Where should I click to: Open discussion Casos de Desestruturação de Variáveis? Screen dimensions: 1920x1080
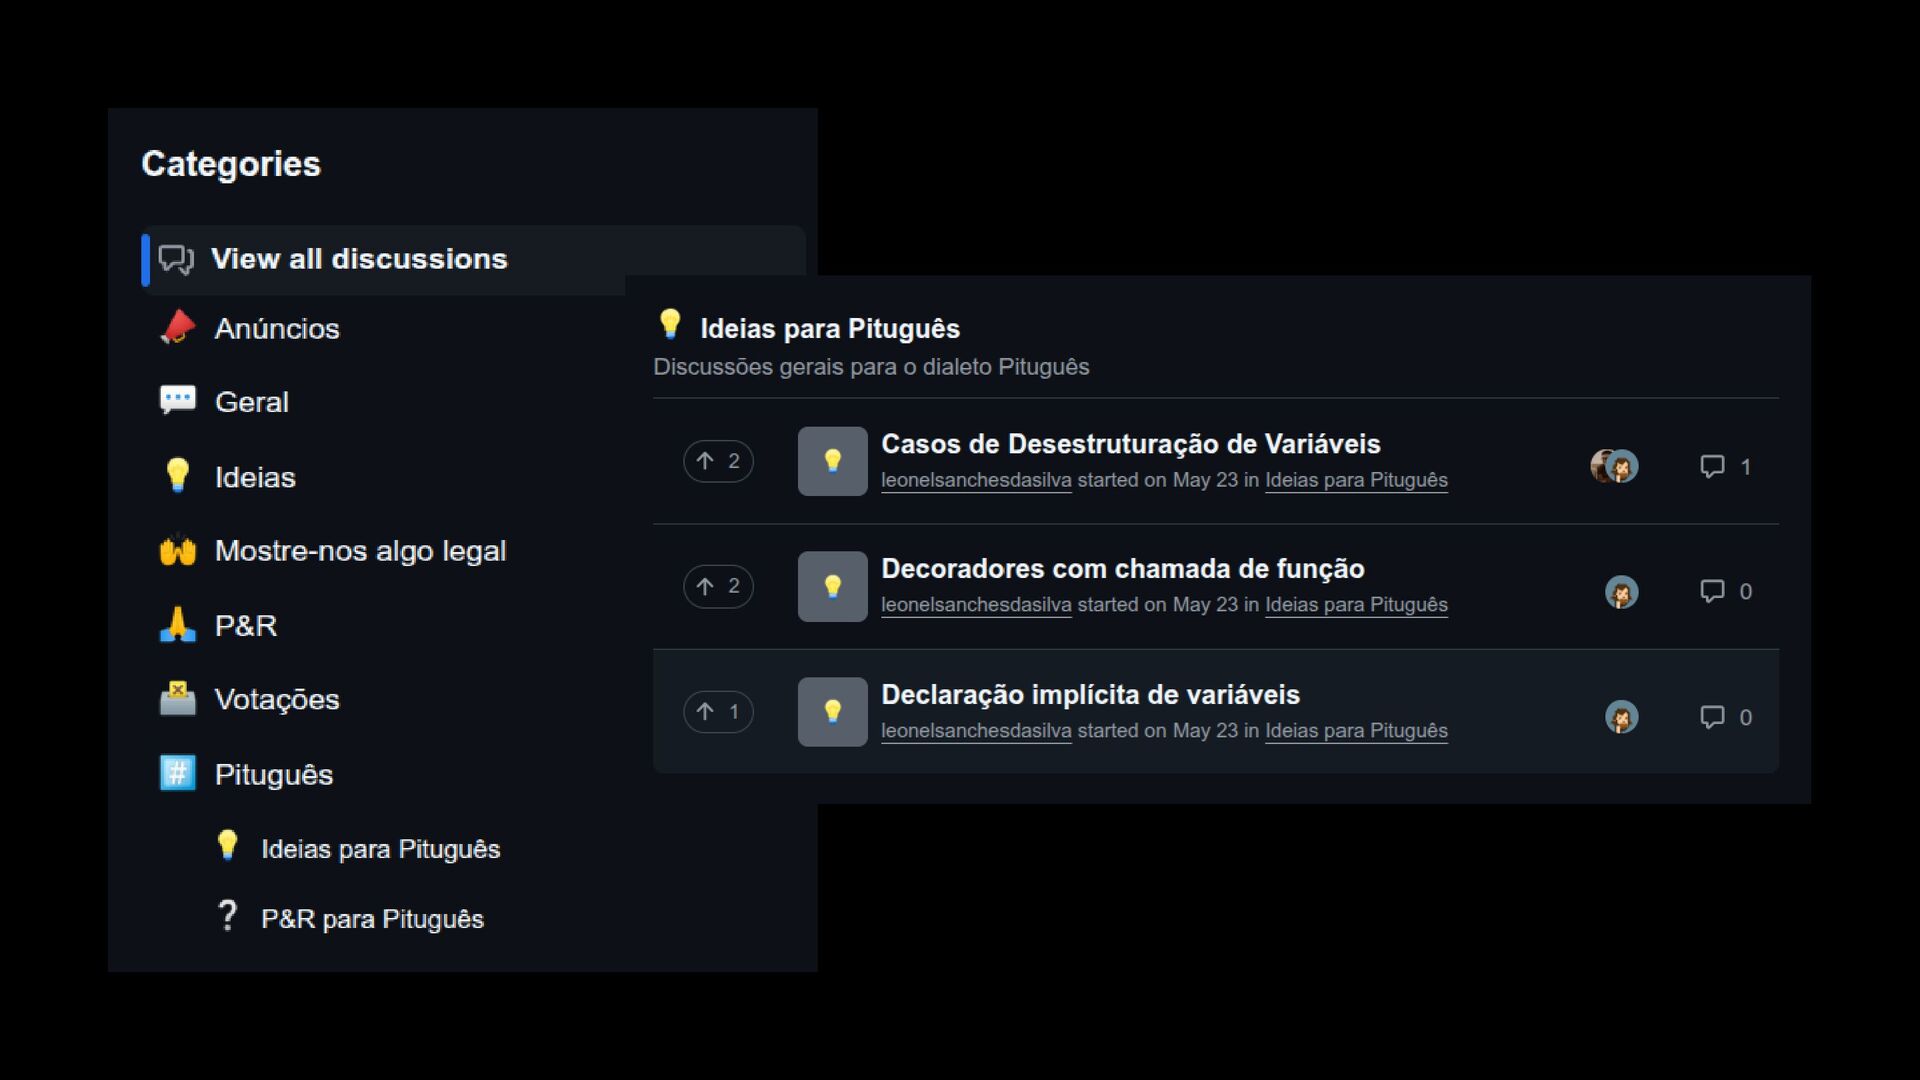(x=1130, y=444)
